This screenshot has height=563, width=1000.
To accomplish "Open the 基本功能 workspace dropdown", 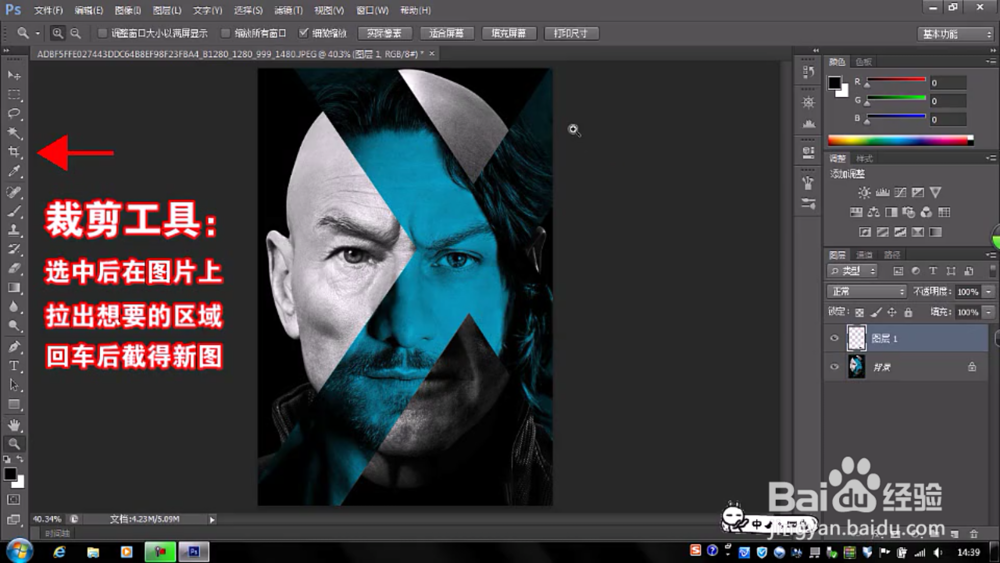I will coord(955,34).
